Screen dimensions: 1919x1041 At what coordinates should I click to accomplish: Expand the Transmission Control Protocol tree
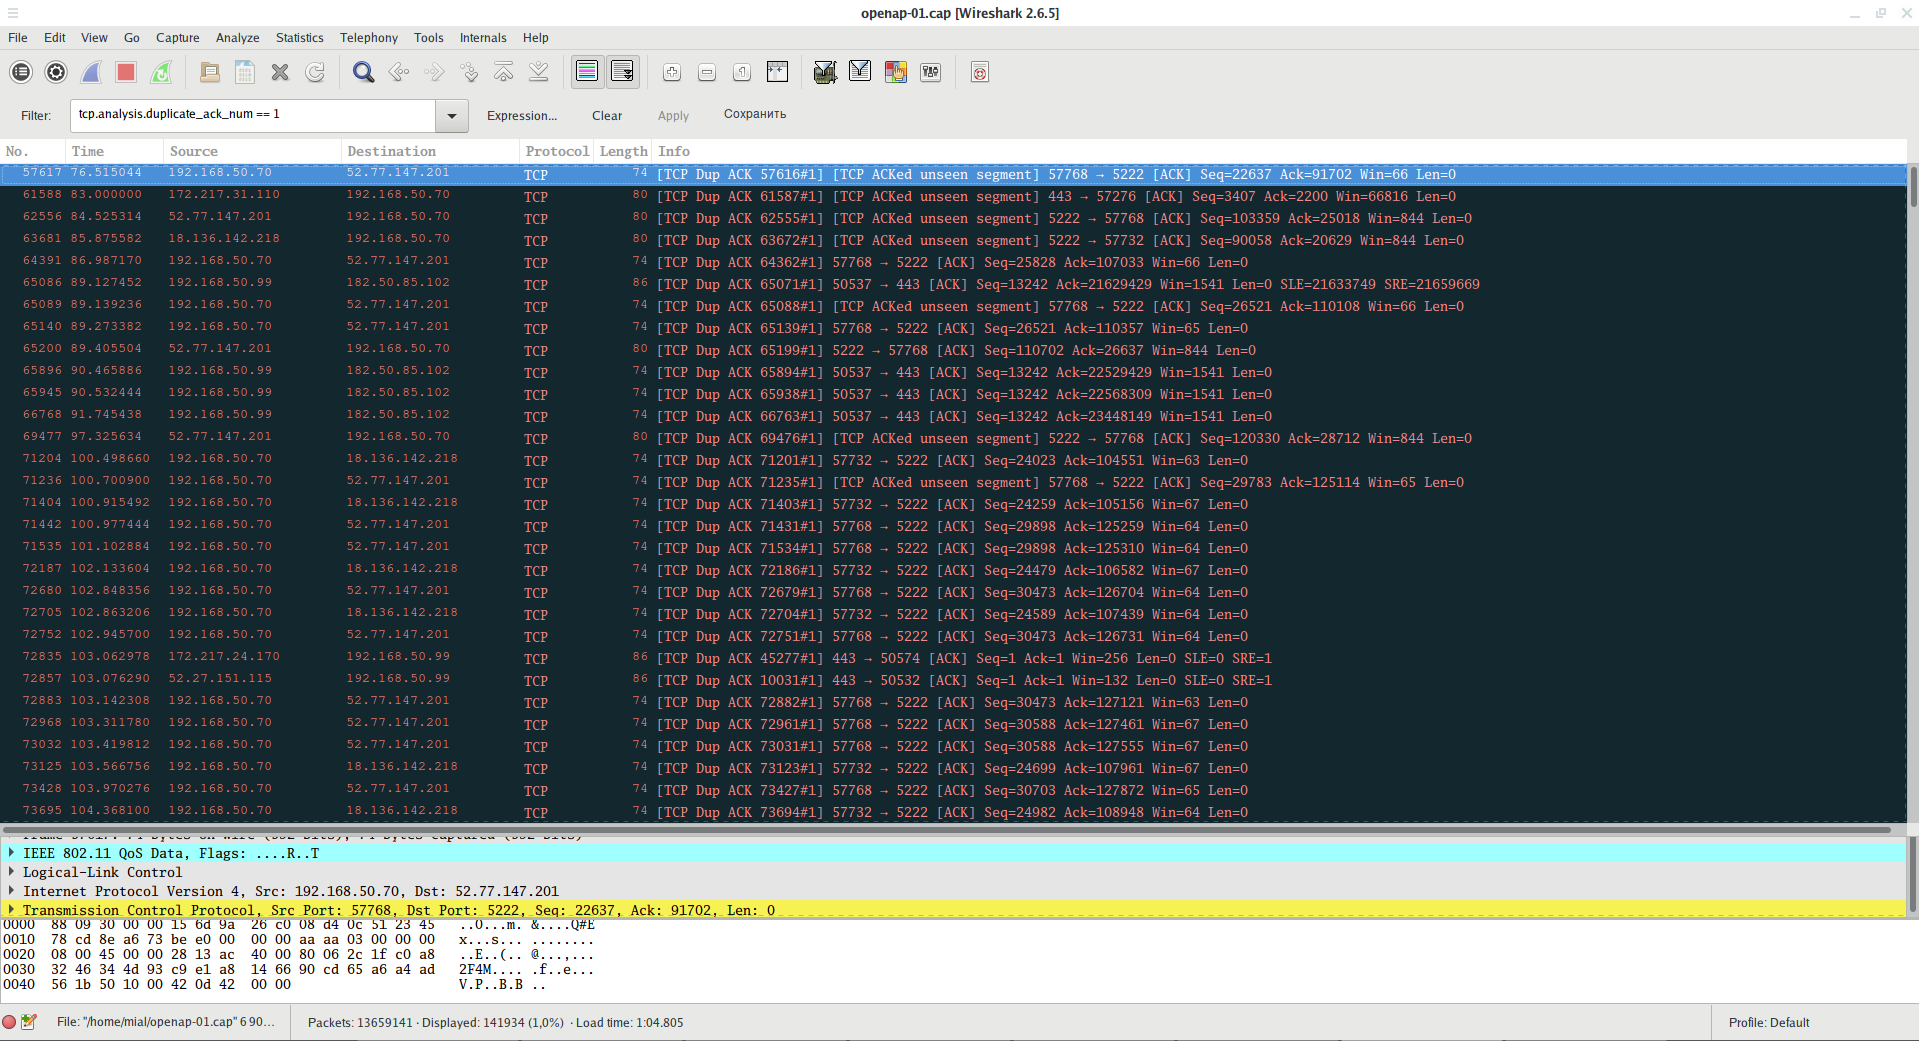click(x=11, y=910)
